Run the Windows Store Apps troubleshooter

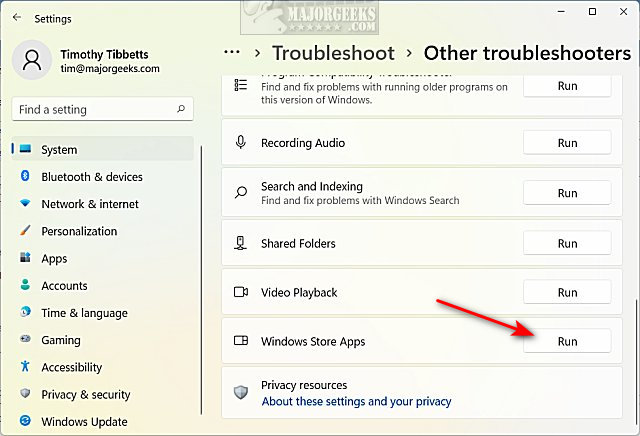tap(567, 341)
